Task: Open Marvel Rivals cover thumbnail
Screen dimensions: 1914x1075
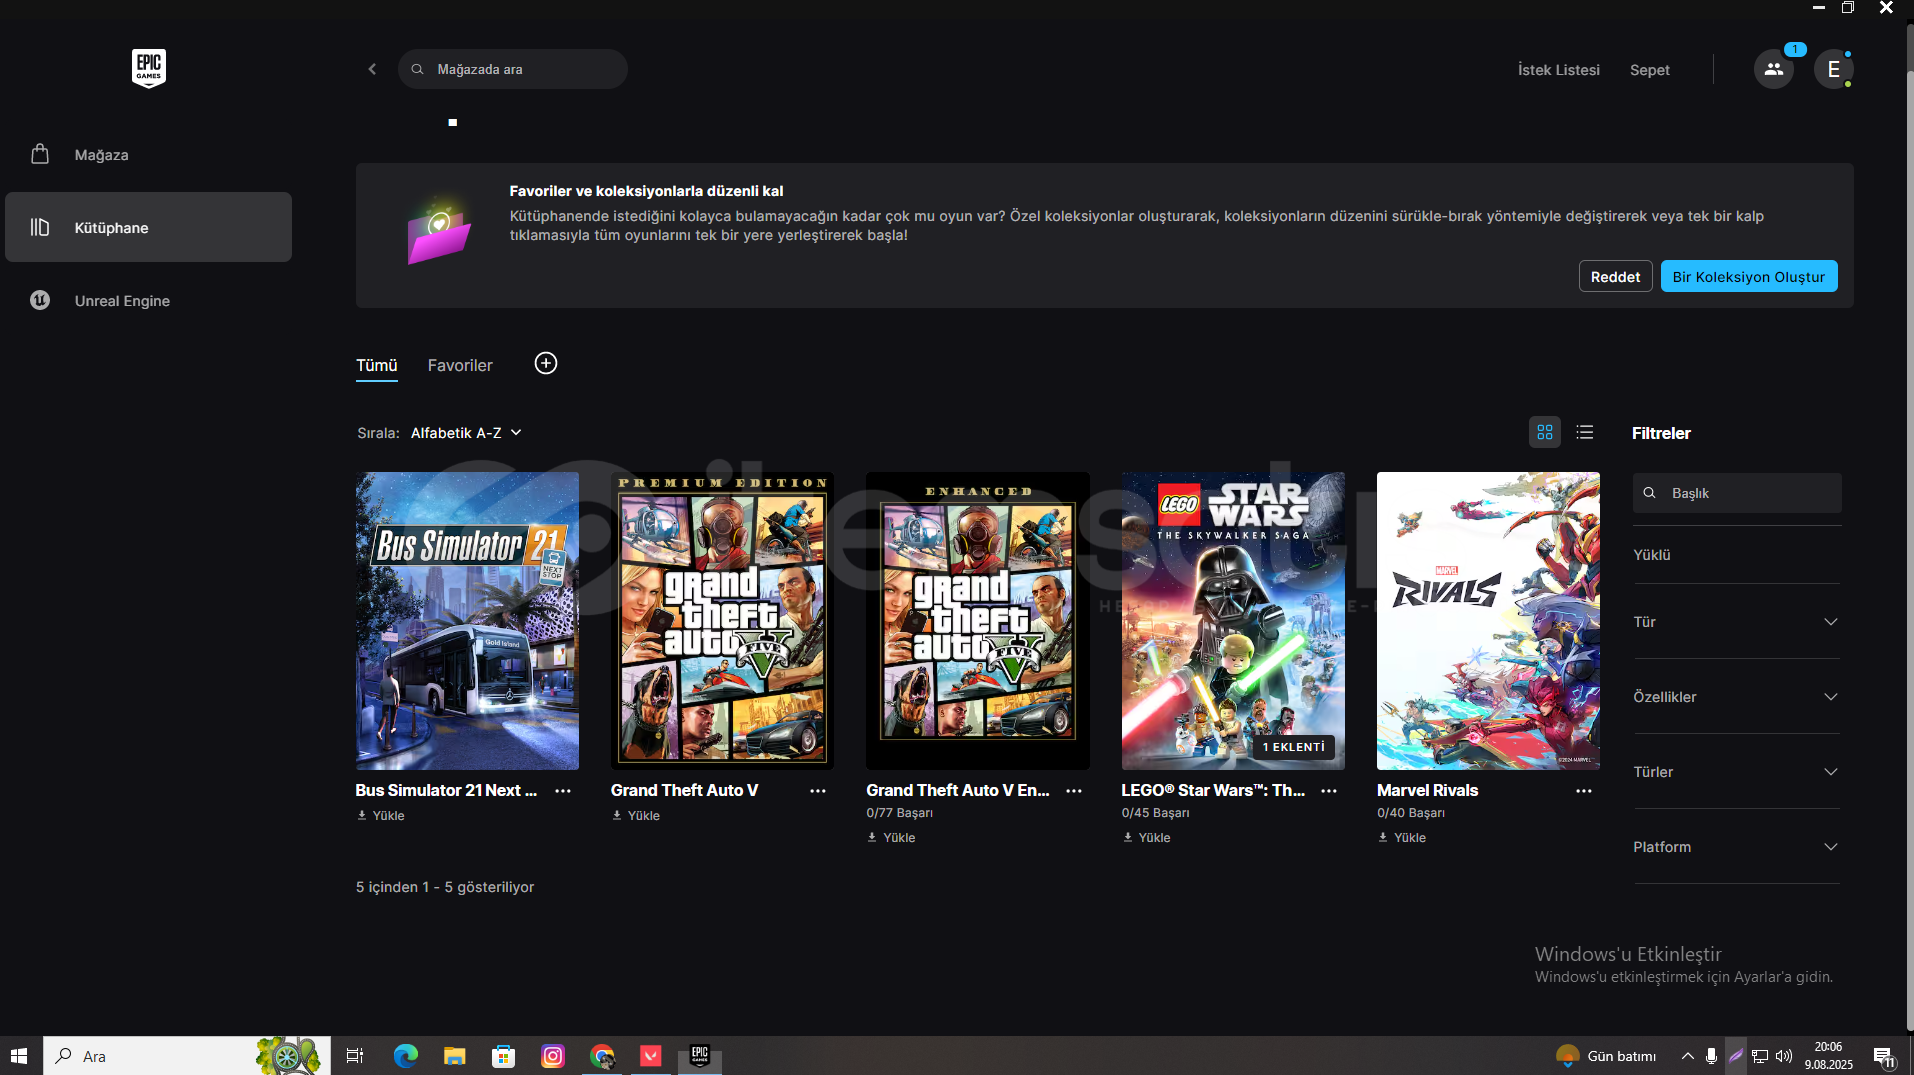Action: [1488, 621]
